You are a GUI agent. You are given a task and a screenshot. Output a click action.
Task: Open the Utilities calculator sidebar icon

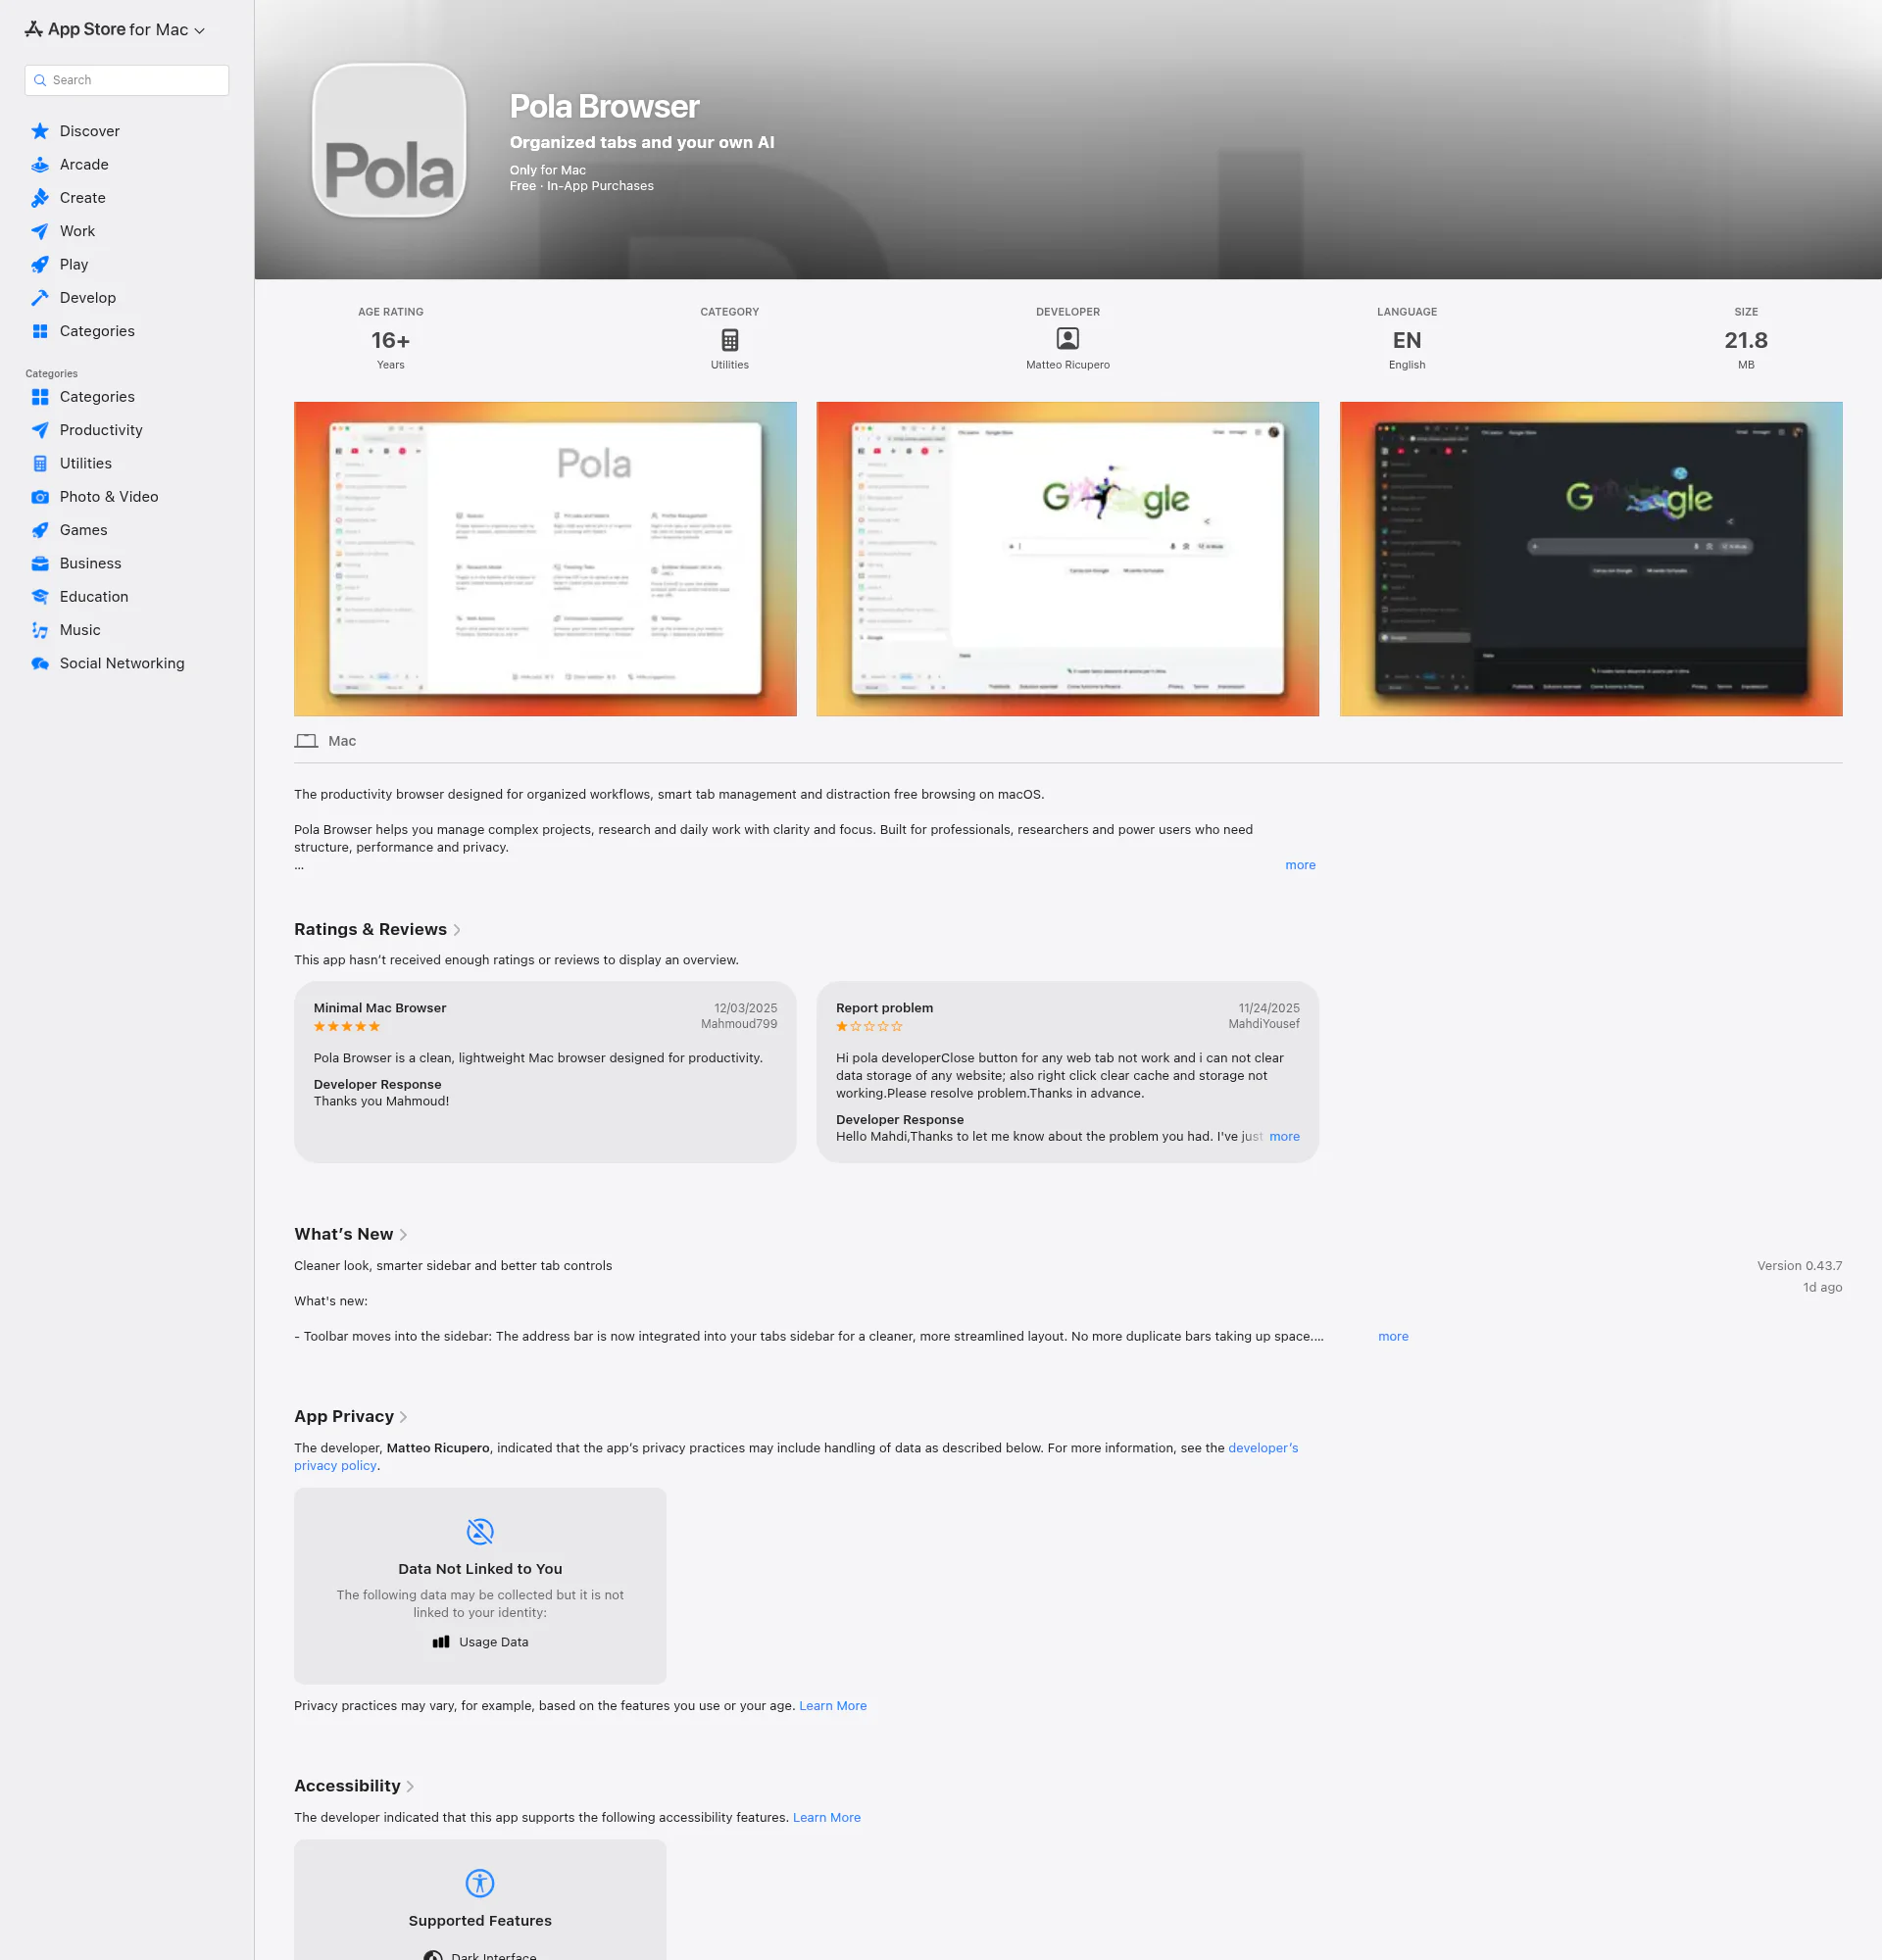[40, 463]
